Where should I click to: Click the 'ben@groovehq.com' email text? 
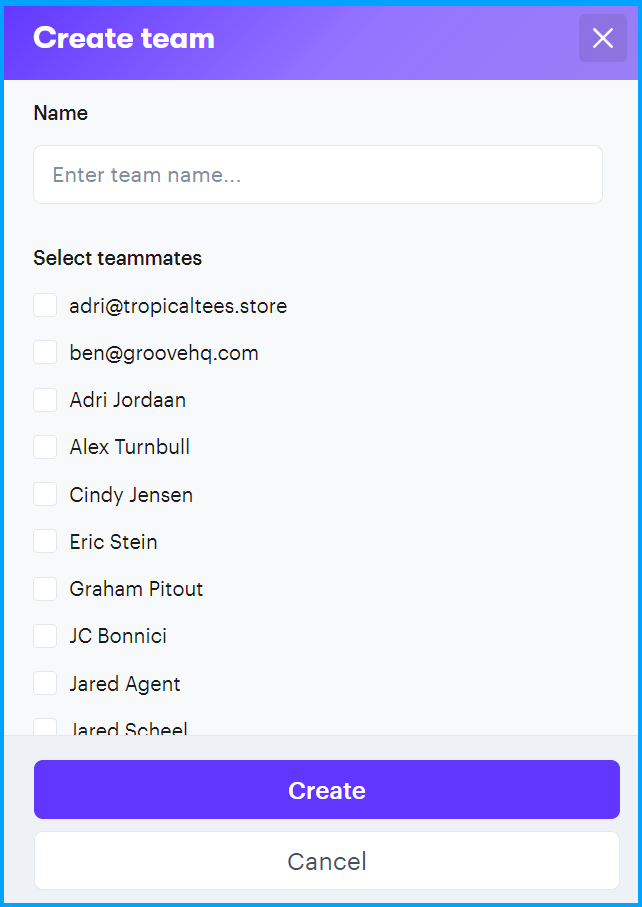point(164,353)
